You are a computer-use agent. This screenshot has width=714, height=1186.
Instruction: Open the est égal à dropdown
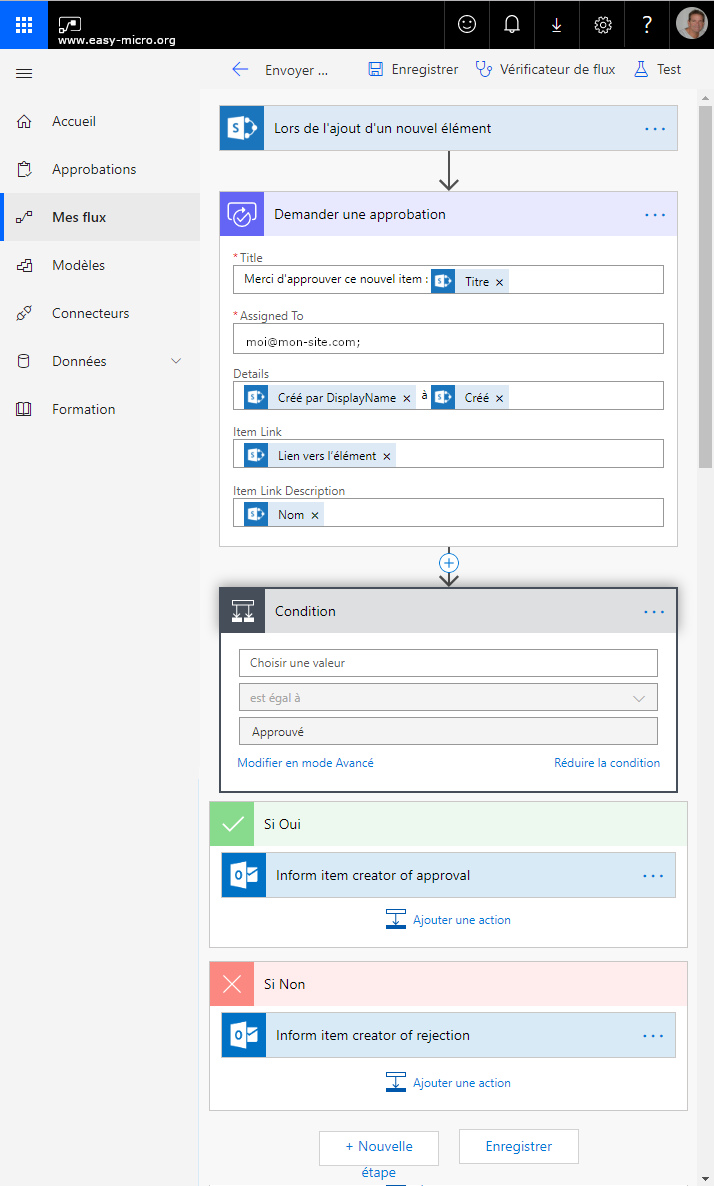pos(448,697)
